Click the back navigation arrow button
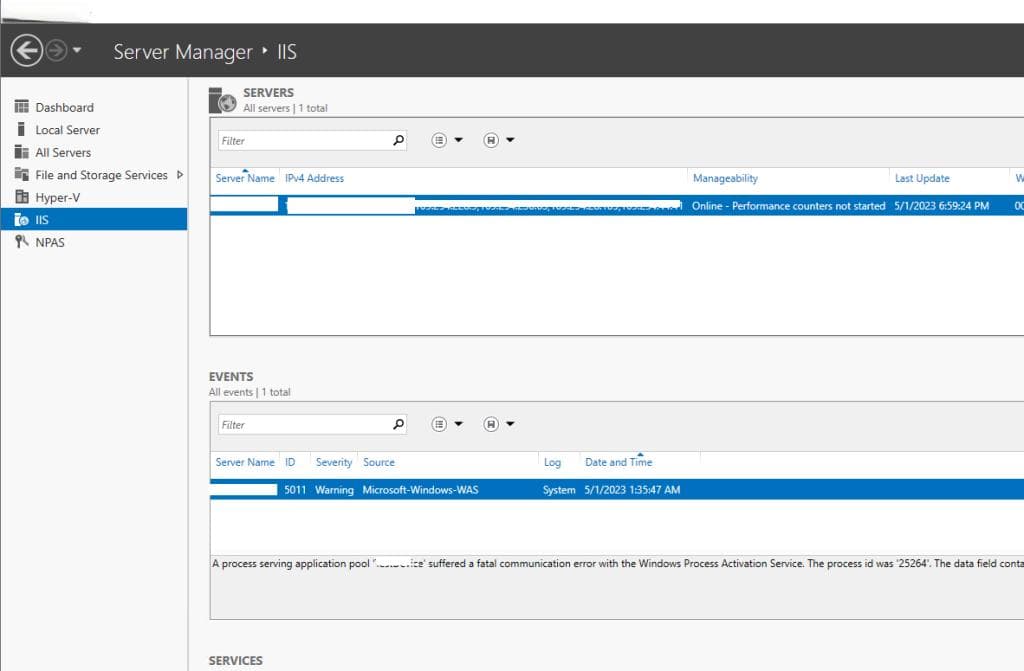 (27, 50)
